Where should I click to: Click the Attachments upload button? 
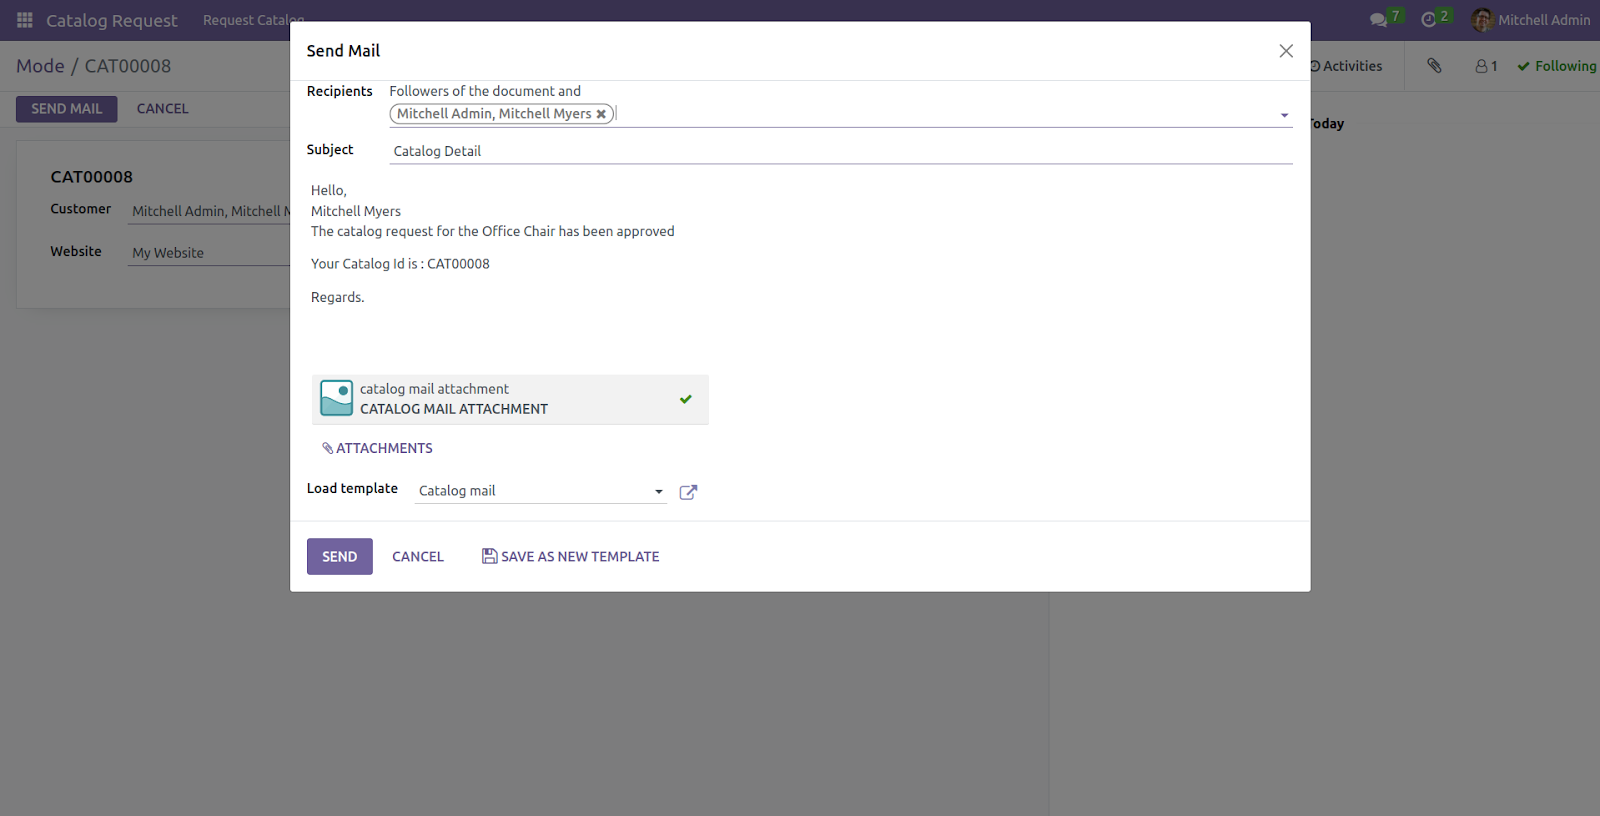pos(377,448)
